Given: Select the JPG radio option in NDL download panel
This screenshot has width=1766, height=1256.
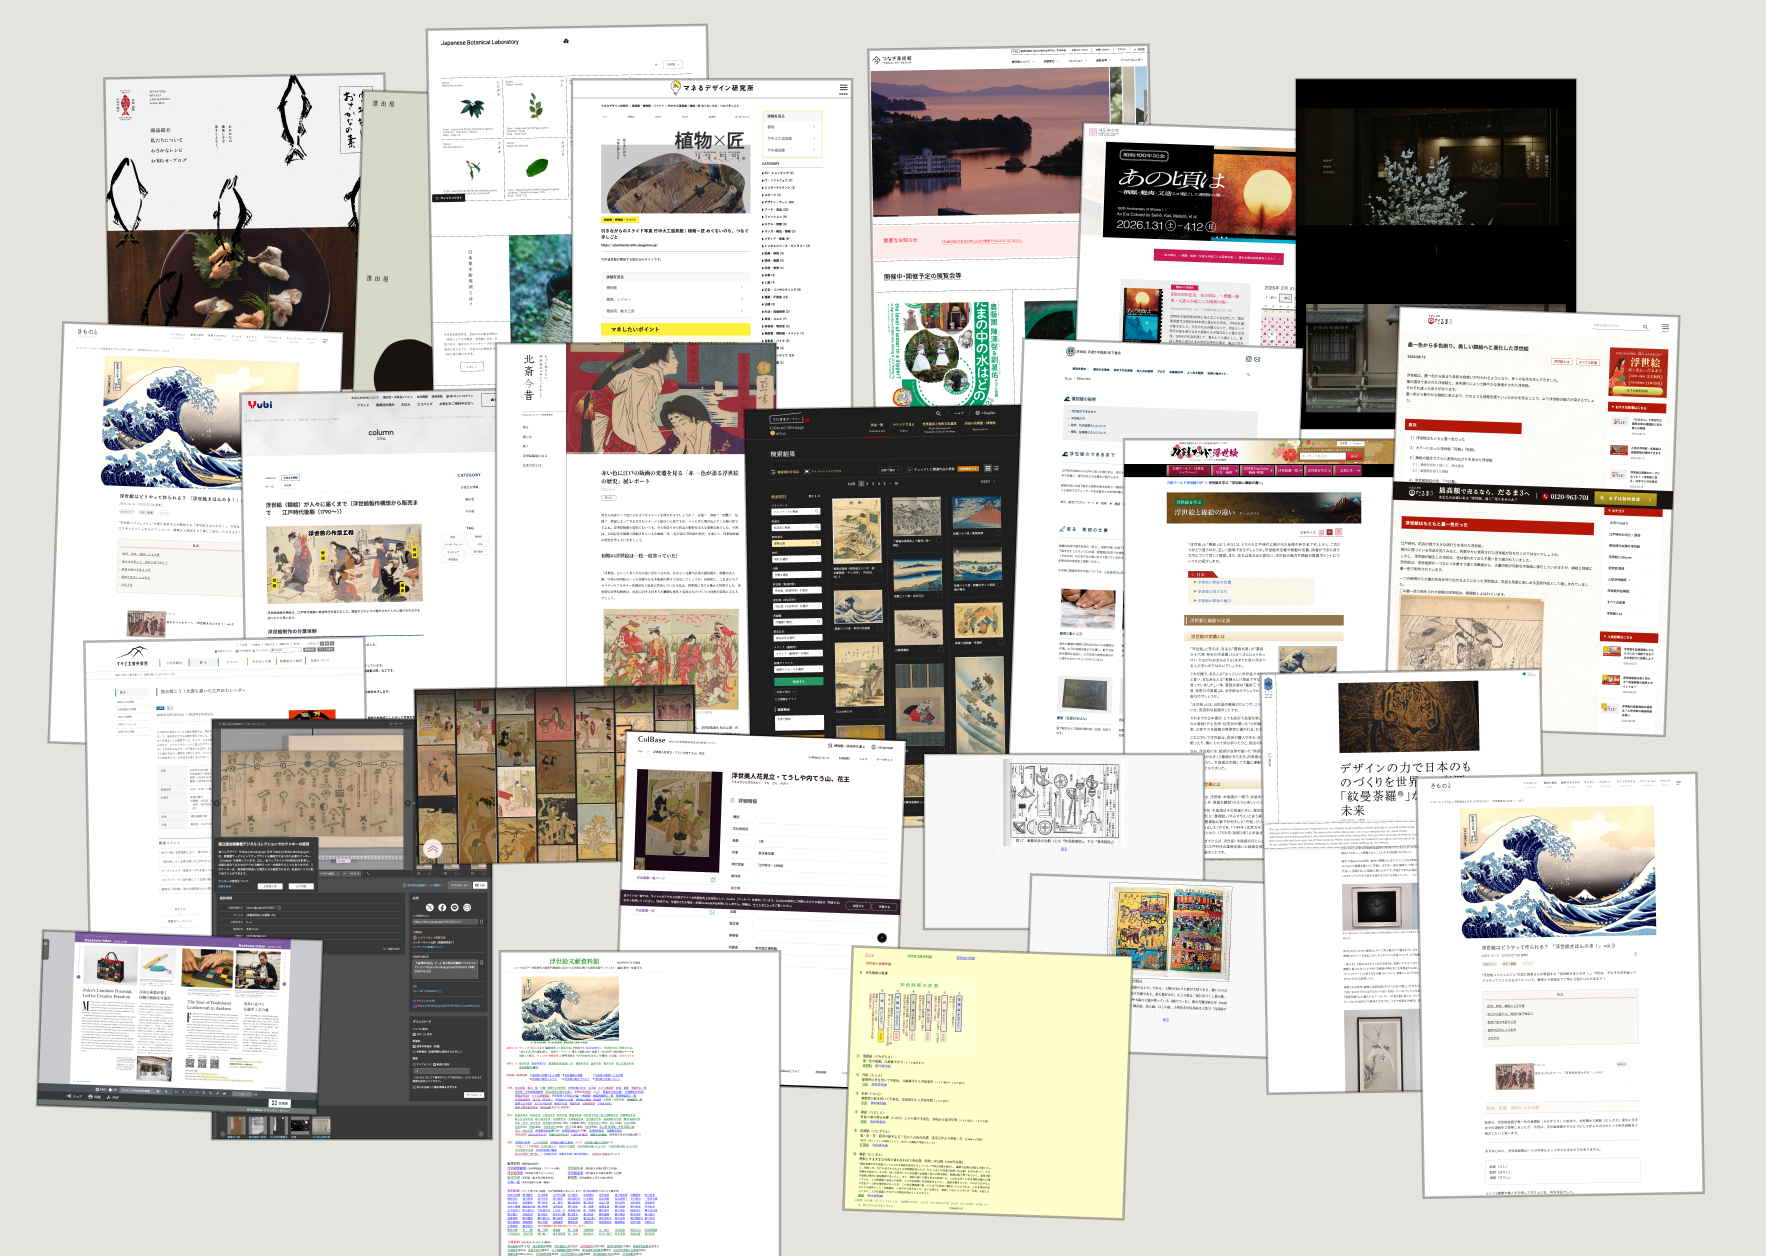Looking at the screenshot, I should click(414, 1034).
